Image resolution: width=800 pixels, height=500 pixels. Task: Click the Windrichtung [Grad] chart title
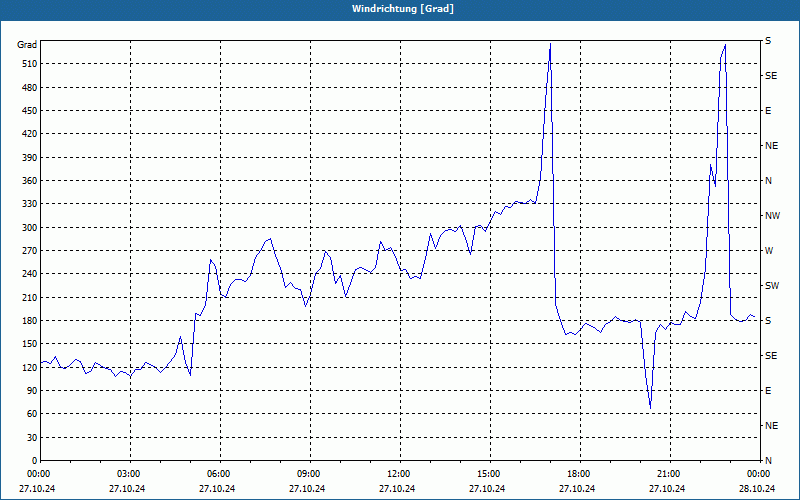pyautogui.click(x=403, y=9)
